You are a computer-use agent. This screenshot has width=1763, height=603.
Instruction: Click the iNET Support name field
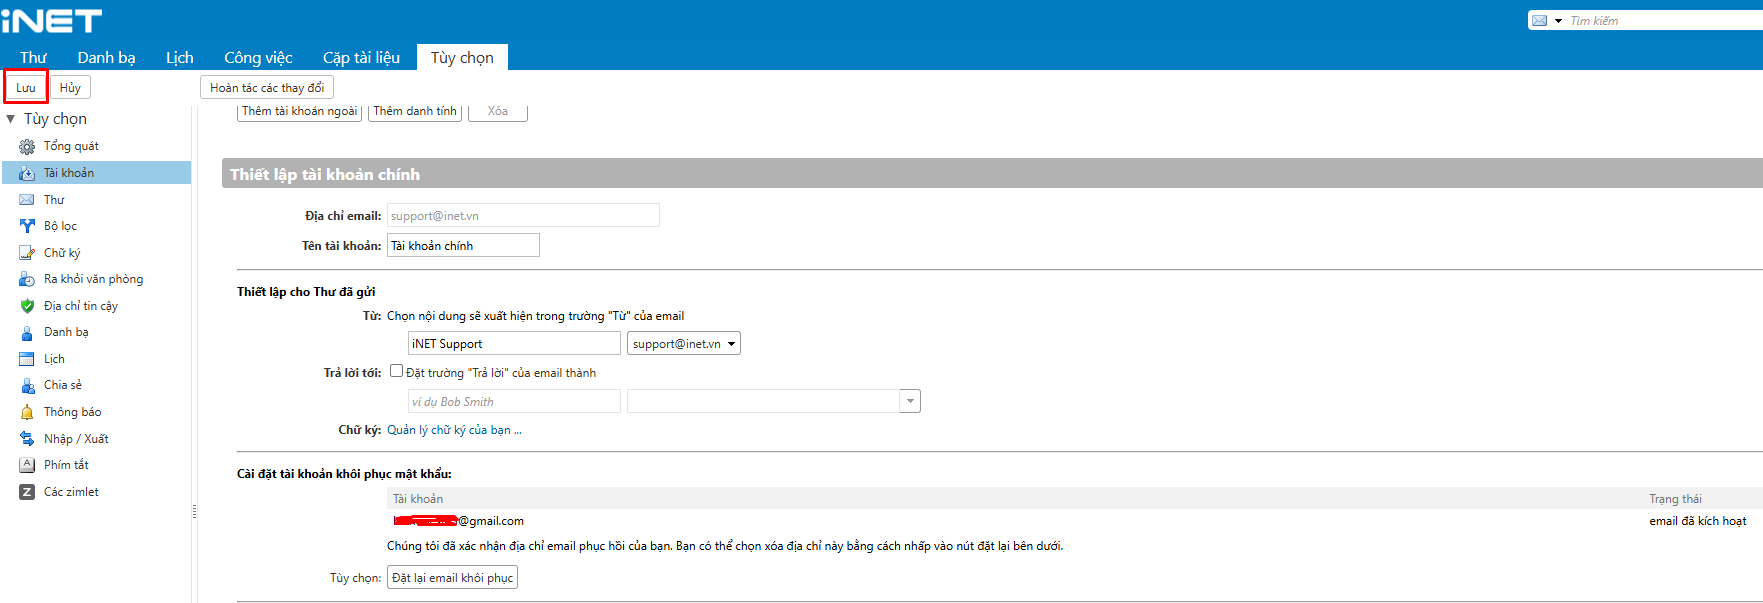point(514,343)
